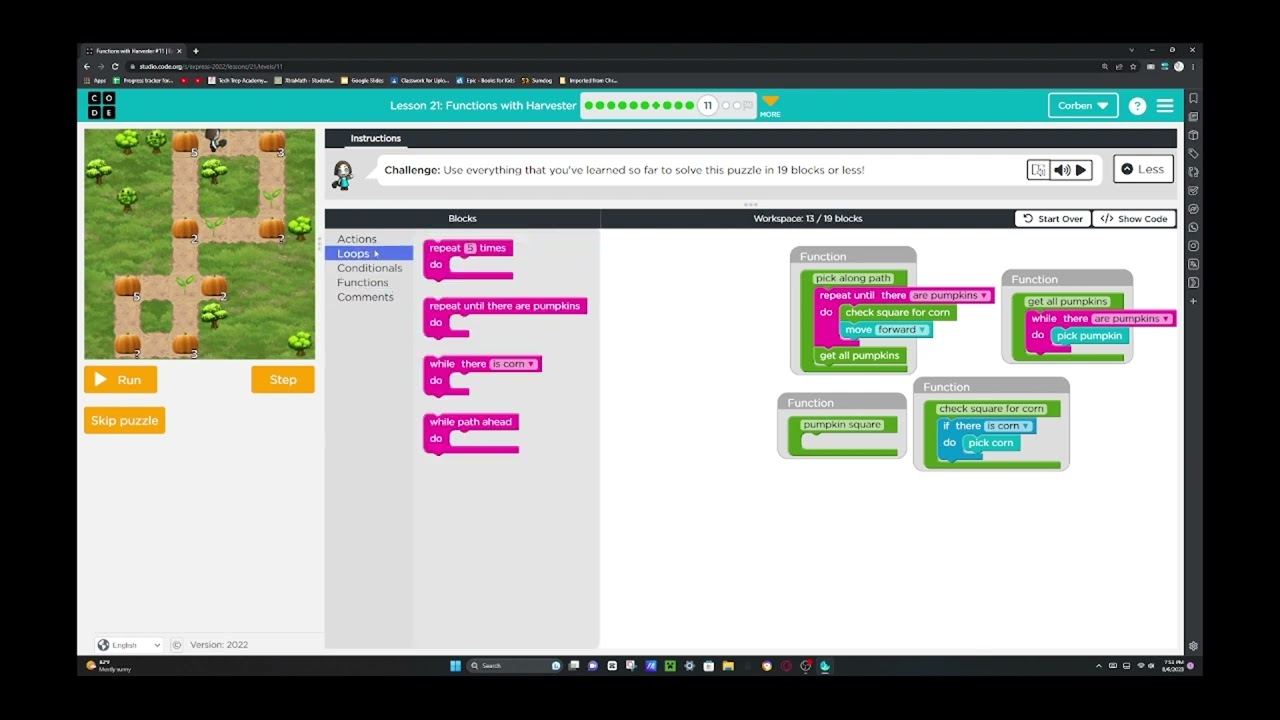The image size is (1280, 720).
Task: Click Skip puzzle button
Action: [x=124, y=421]
